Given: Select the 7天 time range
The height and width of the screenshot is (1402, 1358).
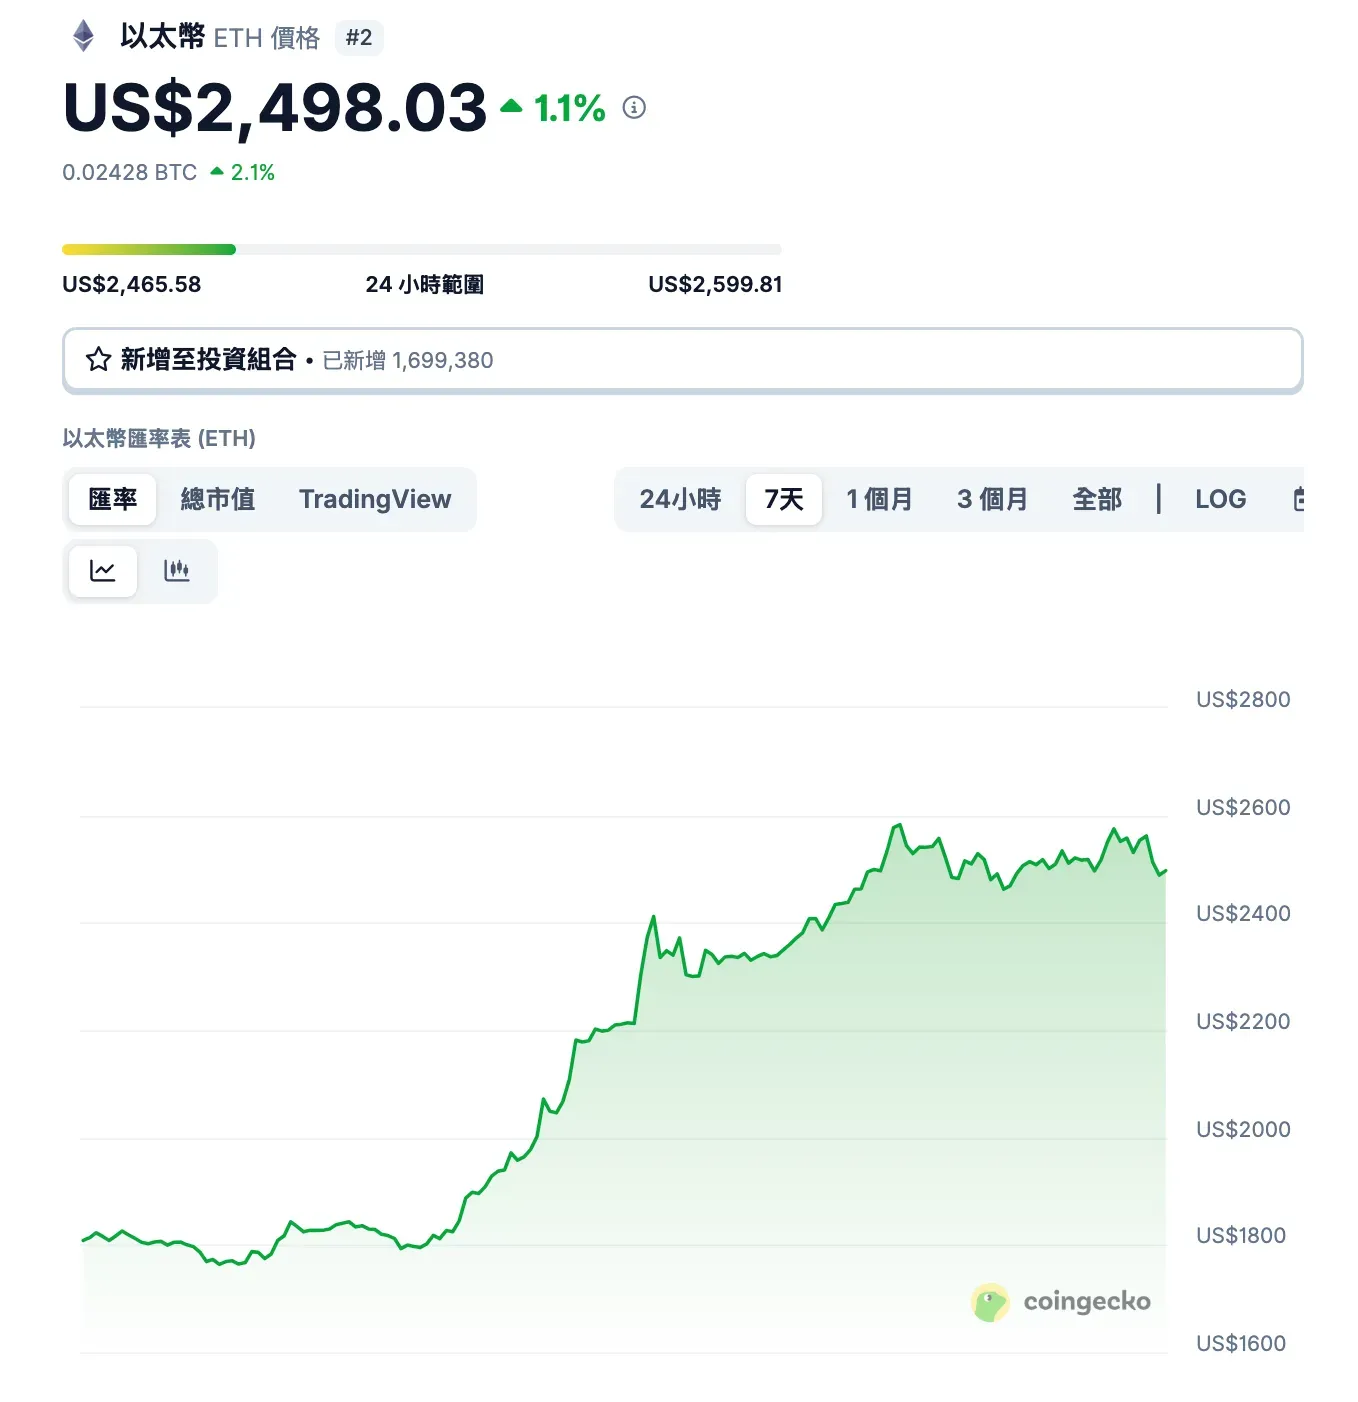Looking at the screenshot, I should pos(784,499).
